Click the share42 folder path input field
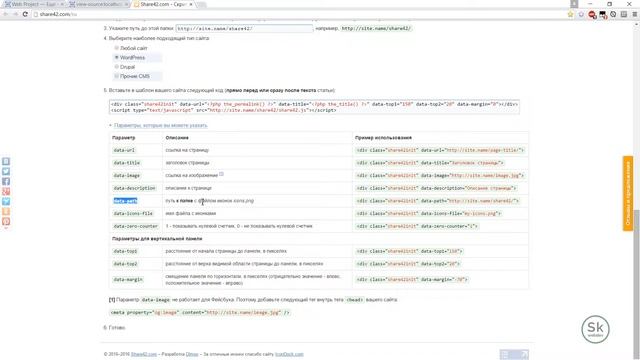The height and width of the screenshot is (360, 640). pos(244,29)
